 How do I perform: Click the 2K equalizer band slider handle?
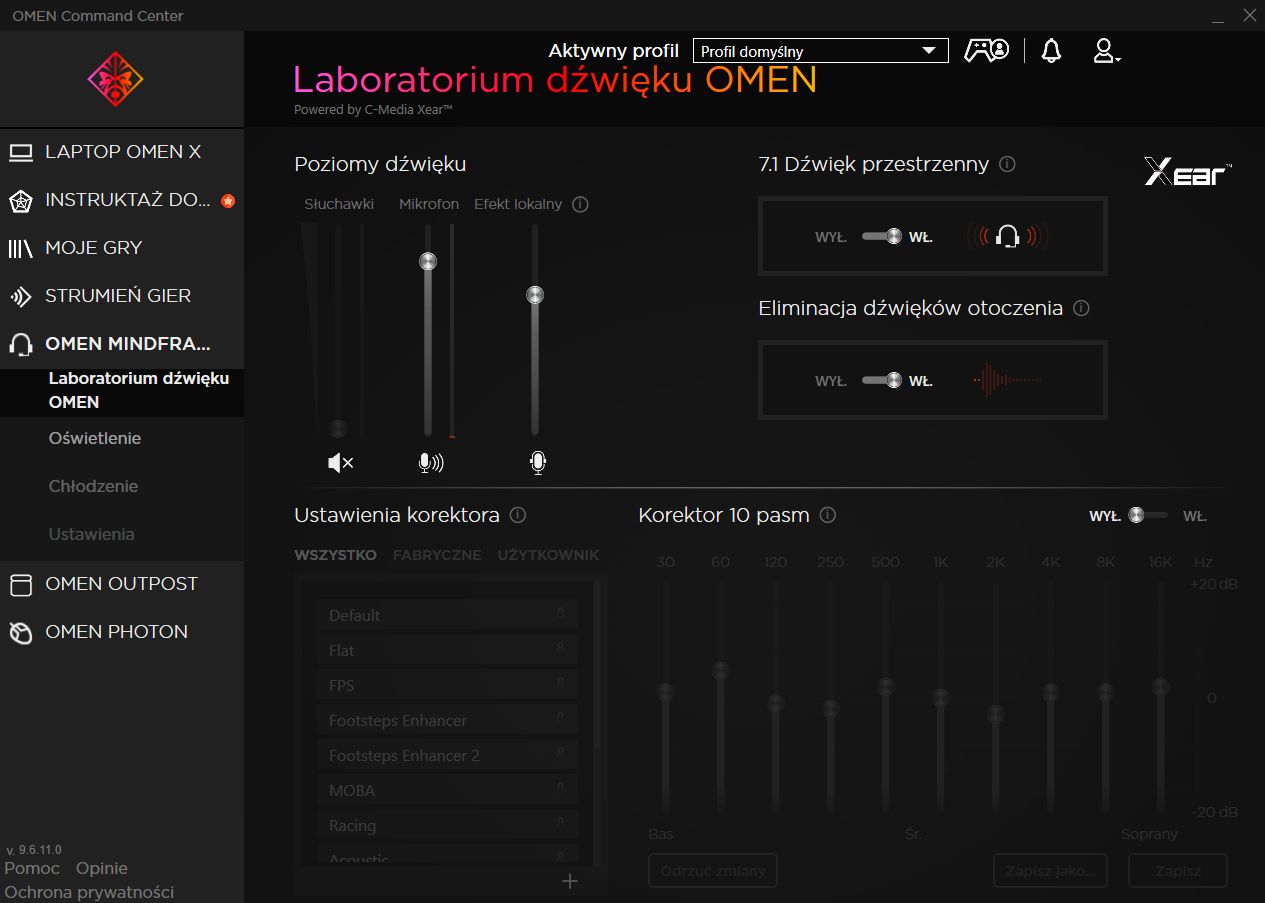pyautogui.click(x=995, y=714)
